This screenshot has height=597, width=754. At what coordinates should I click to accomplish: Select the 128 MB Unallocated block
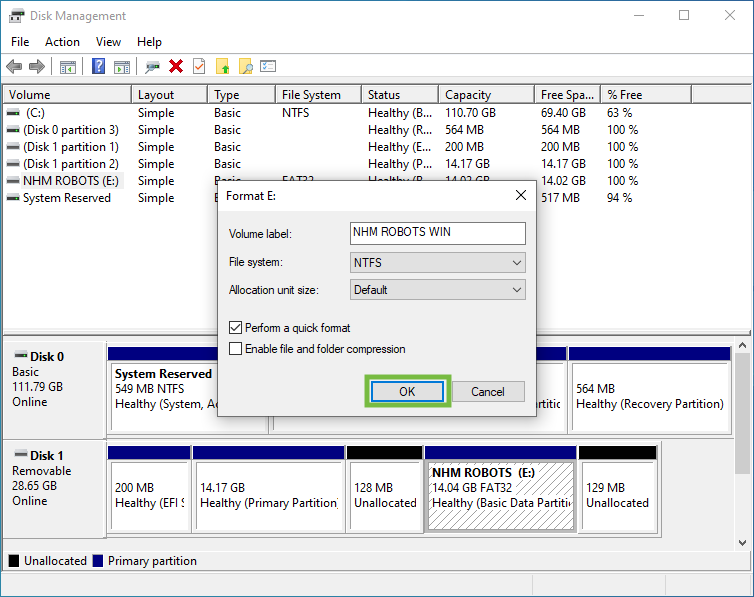point(385,489)
